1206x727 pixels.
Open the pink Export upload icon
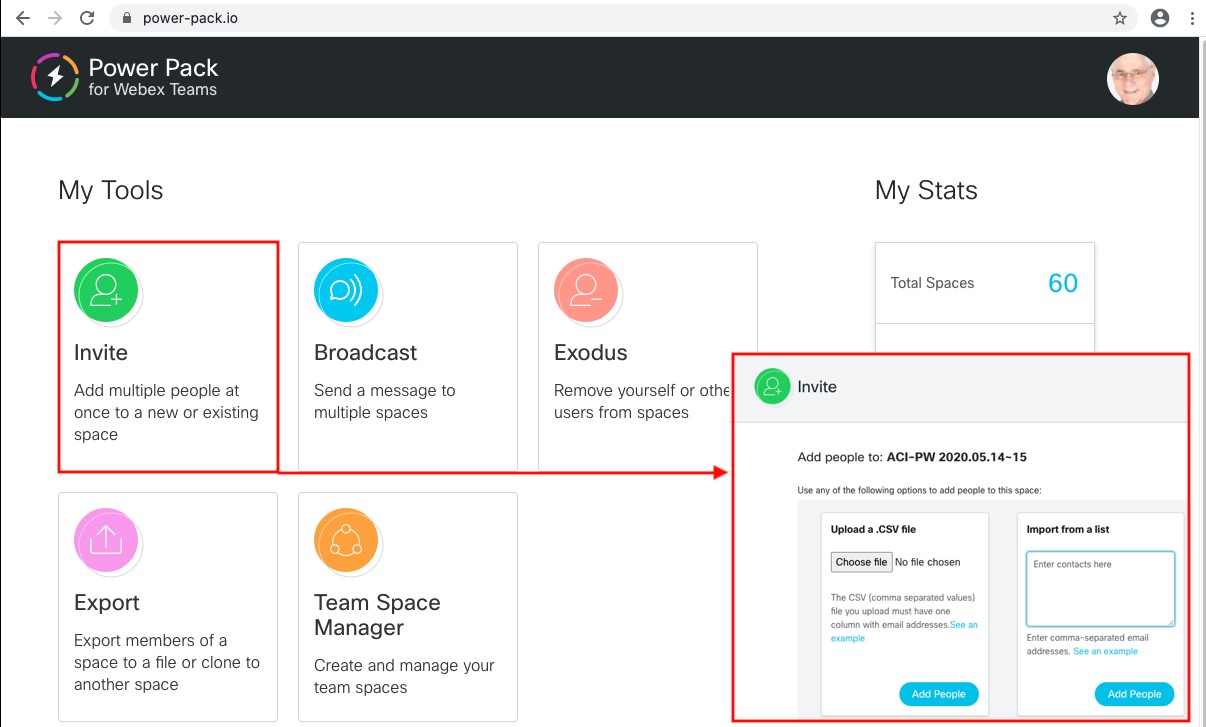click(106, 540)
